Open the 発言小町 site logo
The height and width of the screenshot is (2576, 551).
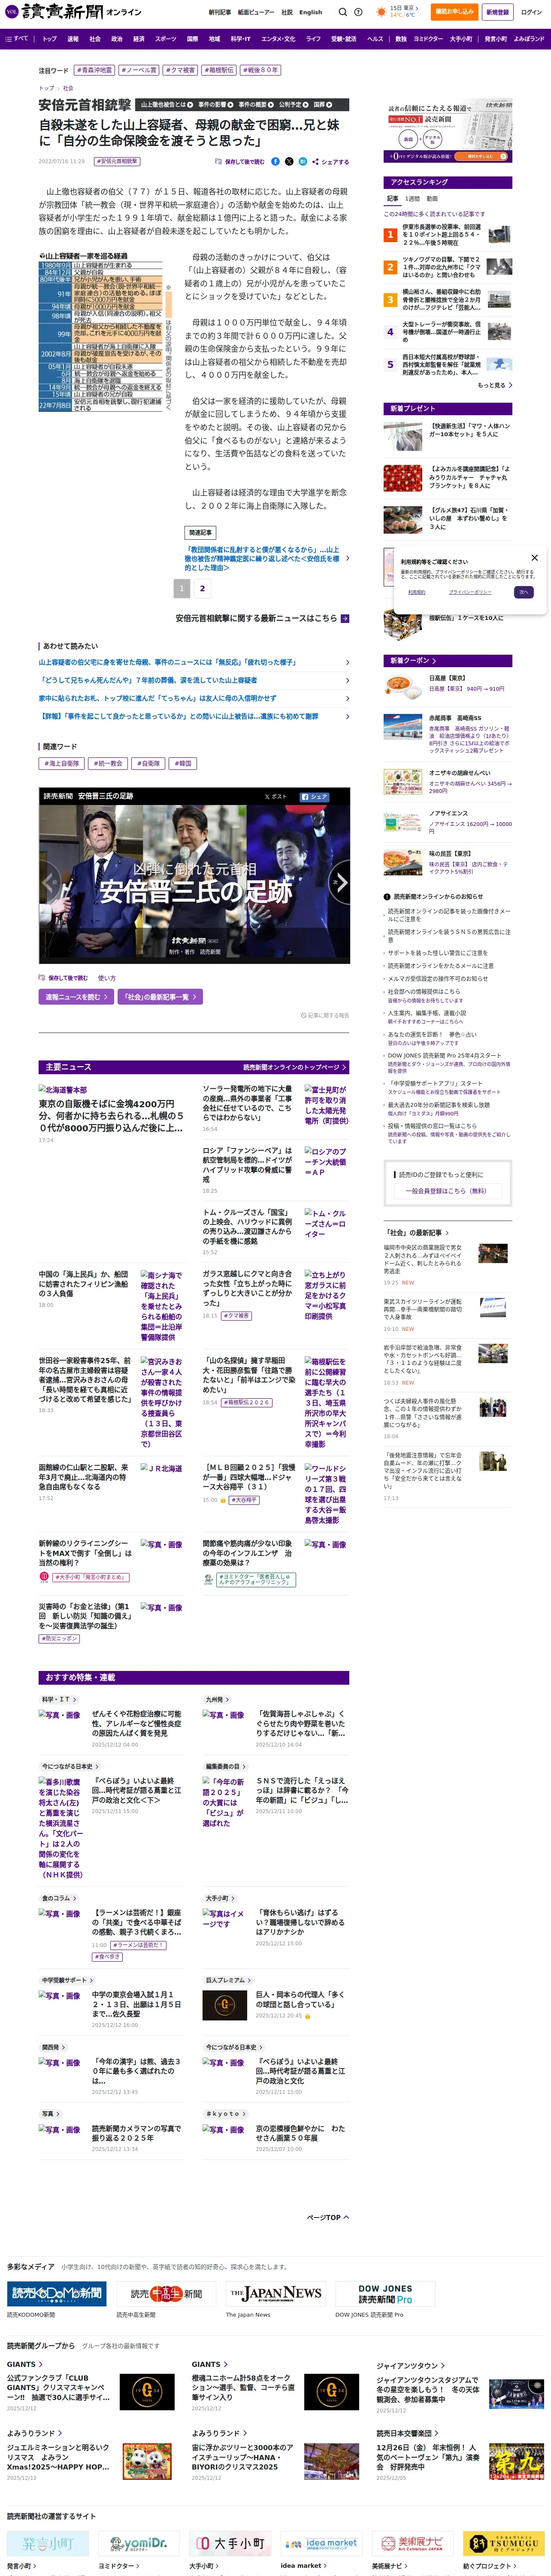pyautogui.click(x=48, y=2543)
